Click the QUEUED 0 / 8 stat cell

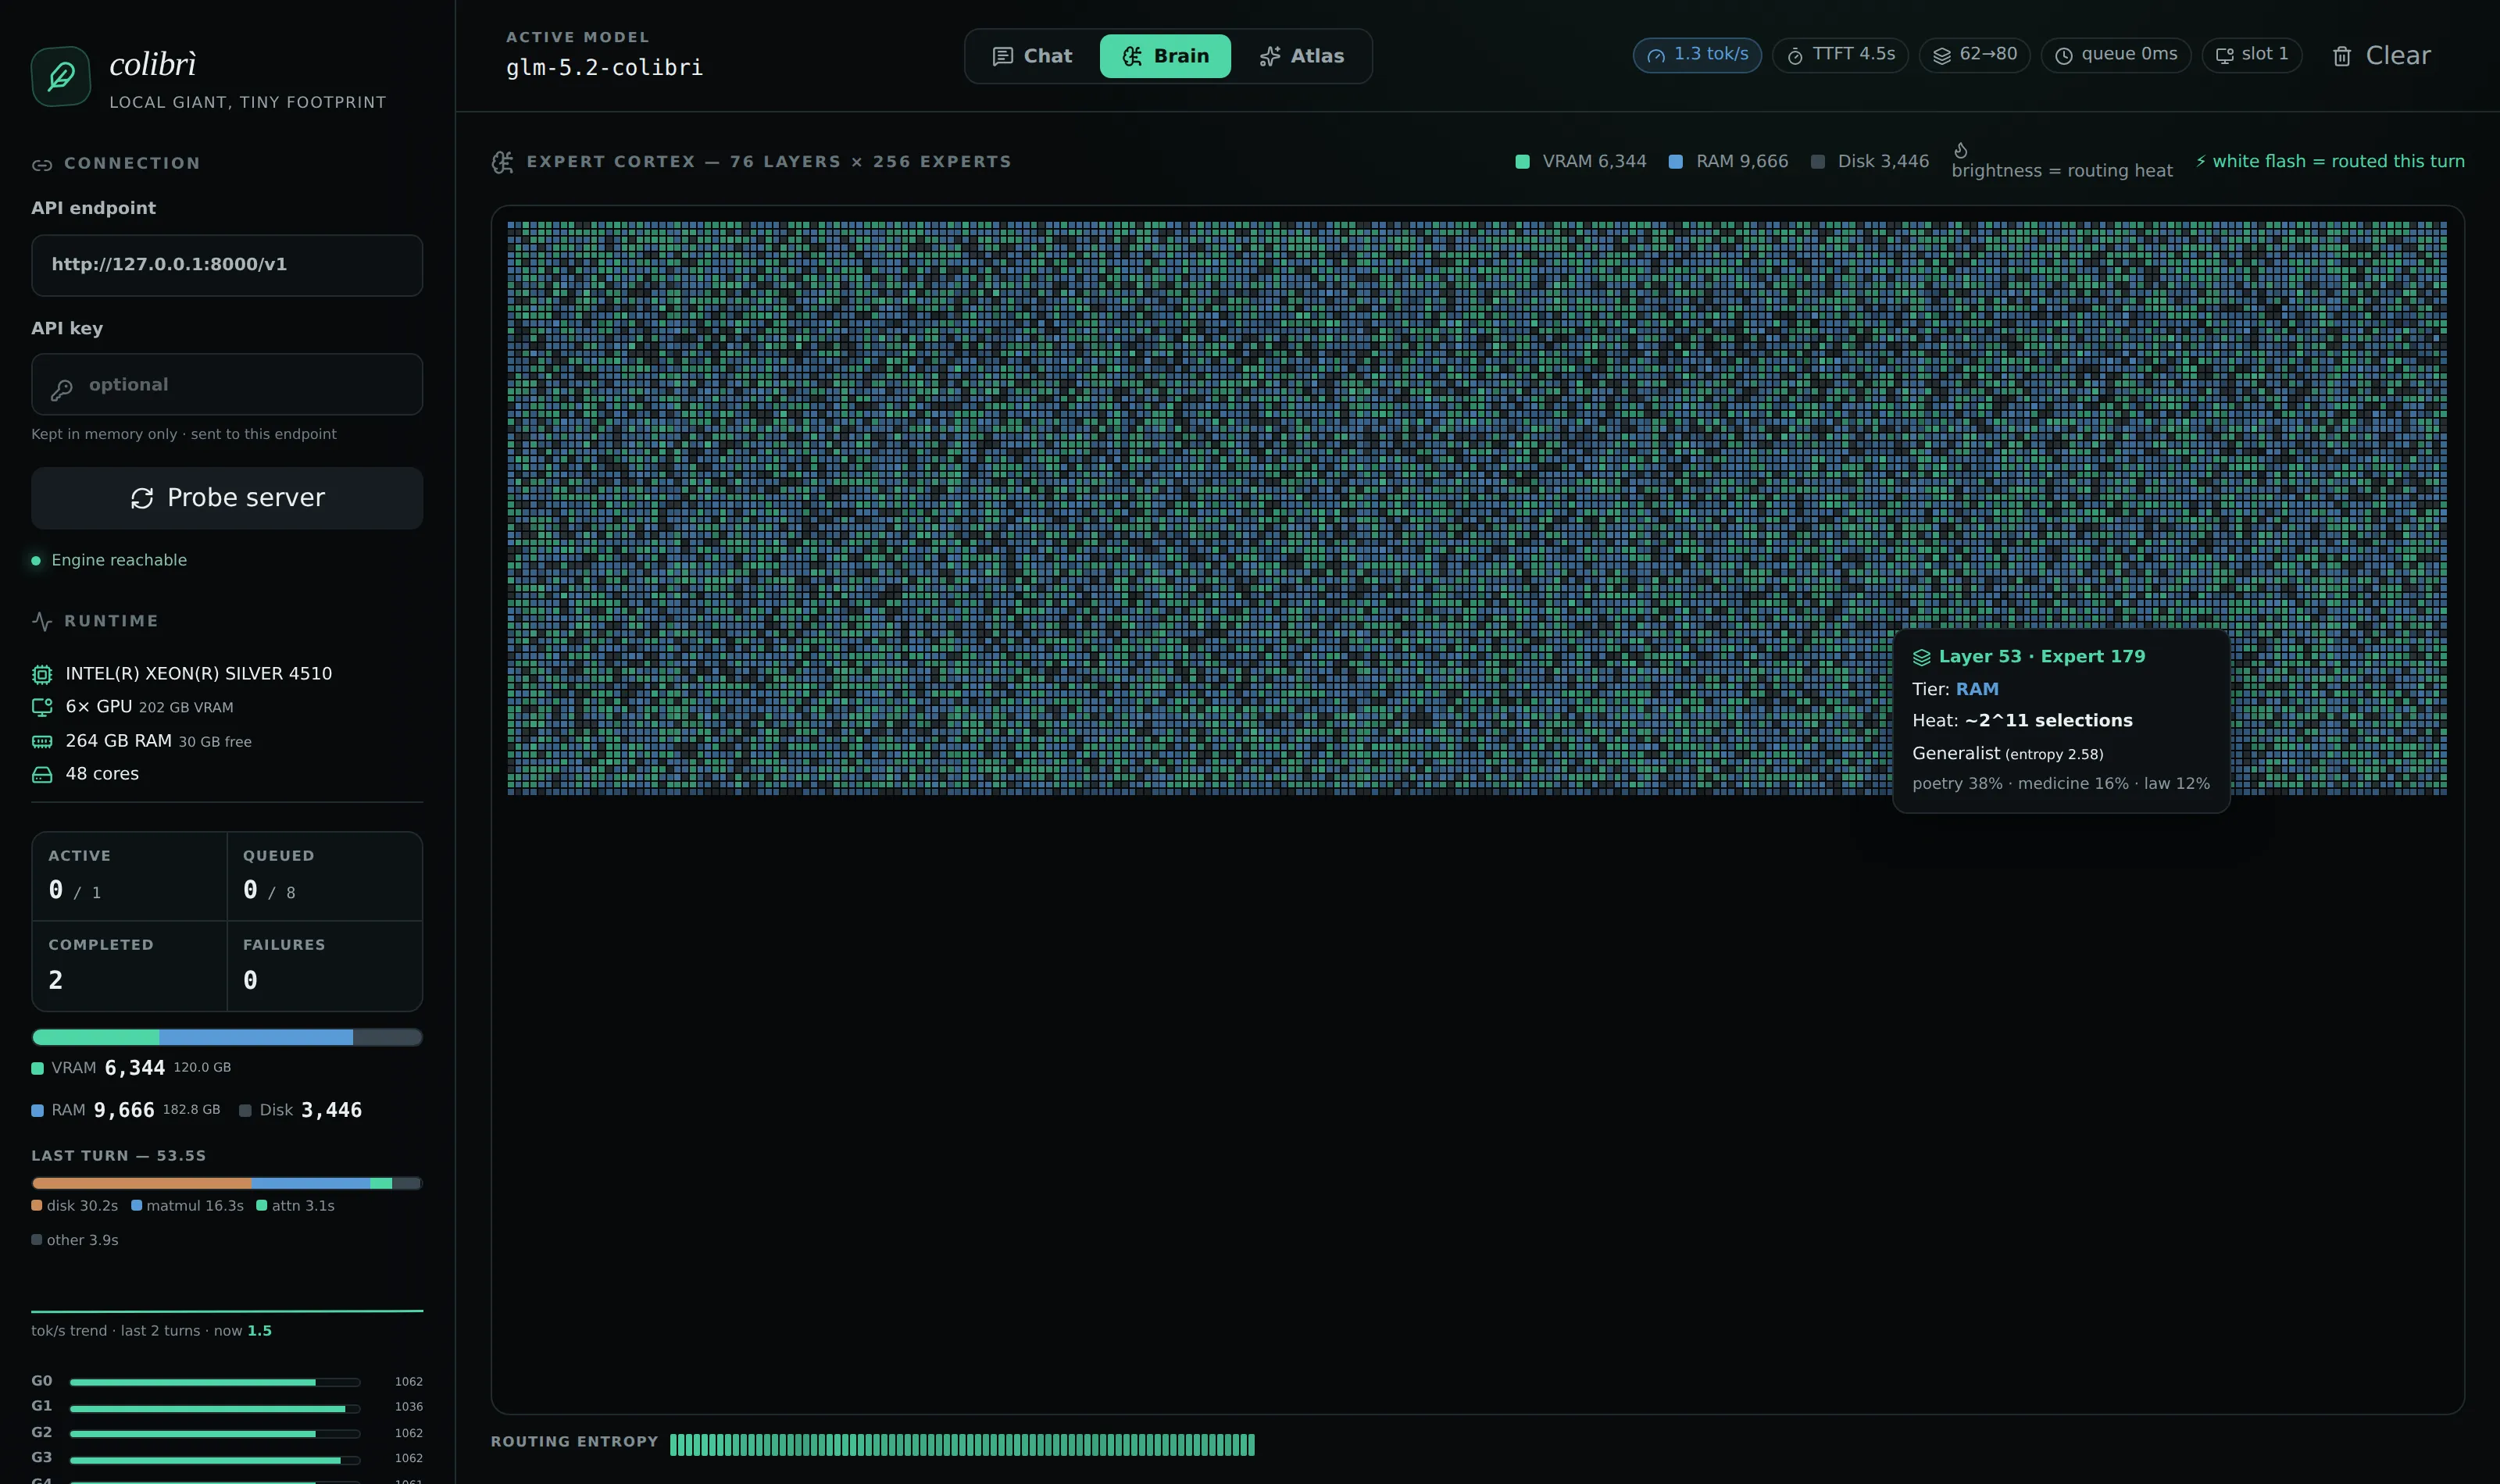325,876
